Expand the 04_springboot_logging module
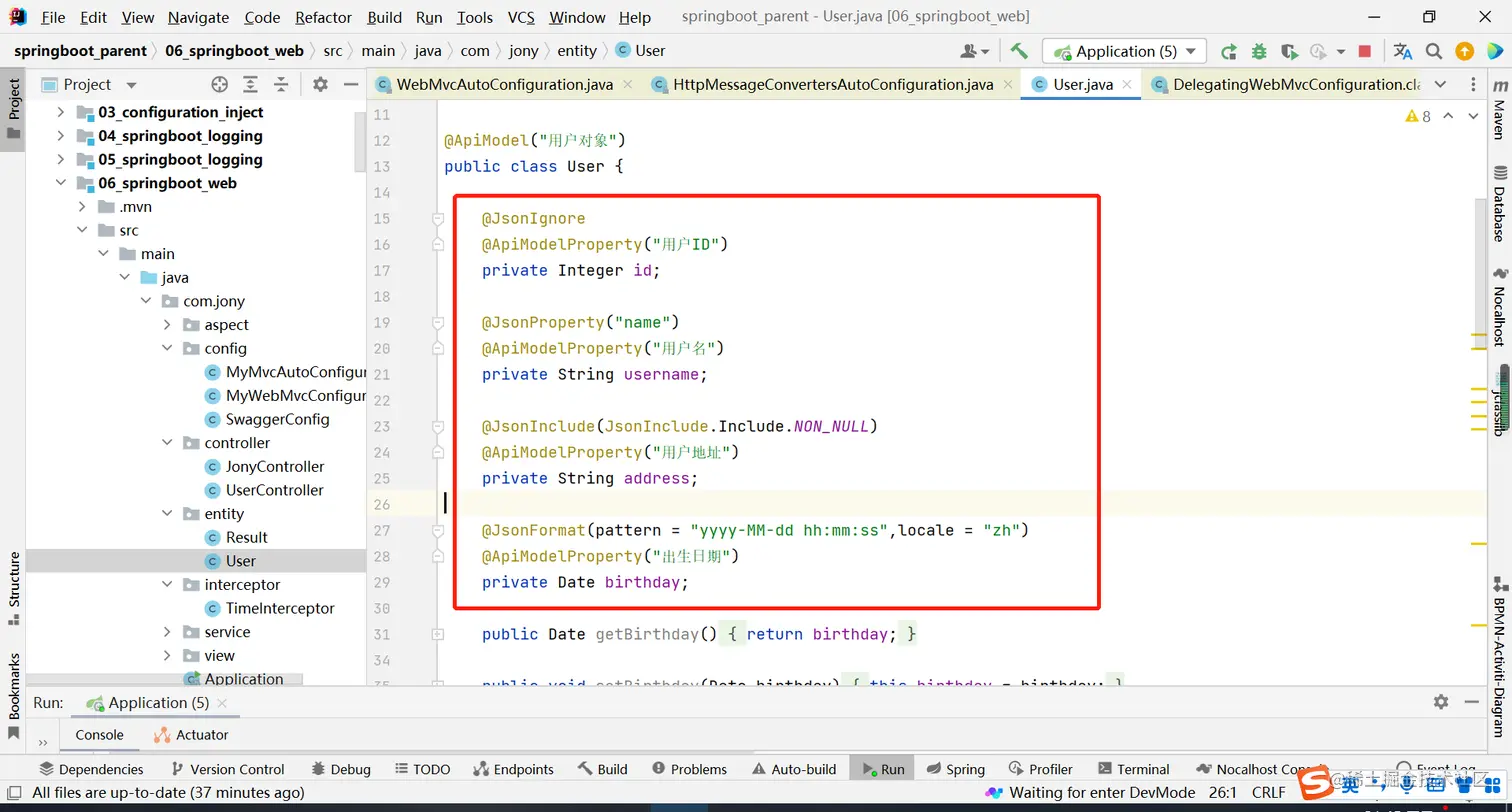This screenshot has width=1512, height=812. (x=61, y=136)
